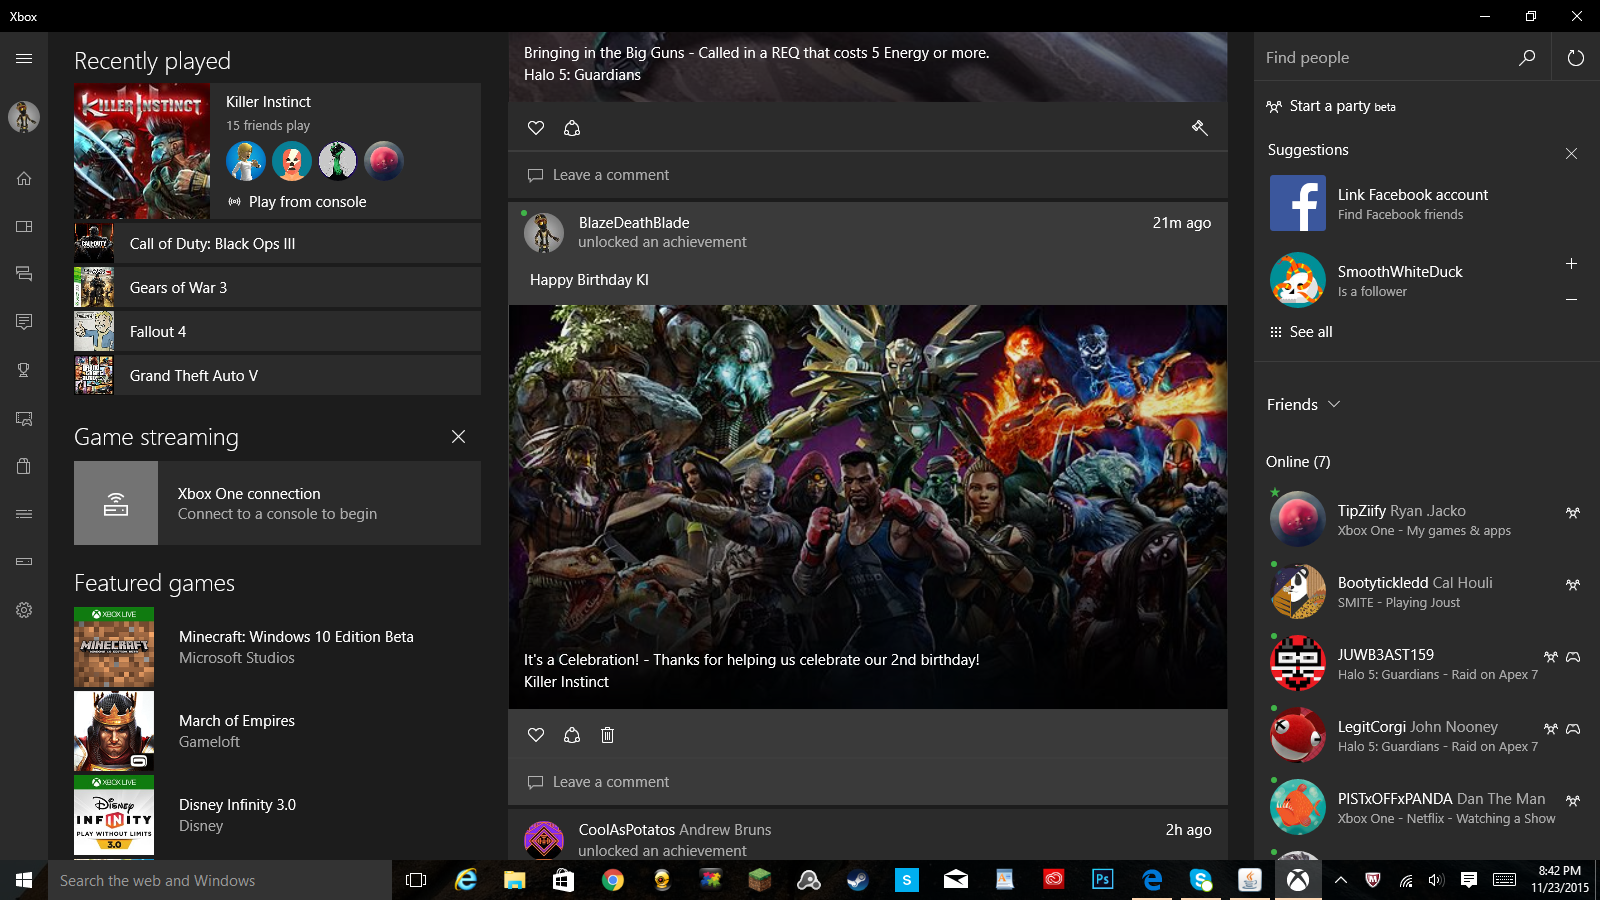Close the Game streaming section
Screen dimensions: 1600x900
point(458,437)
